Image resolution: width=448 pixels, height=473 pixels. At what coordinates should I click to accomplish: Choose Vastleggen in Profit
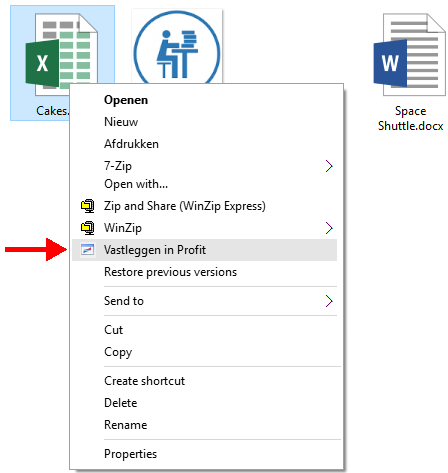pyautogui.click(x=205, y=250)
